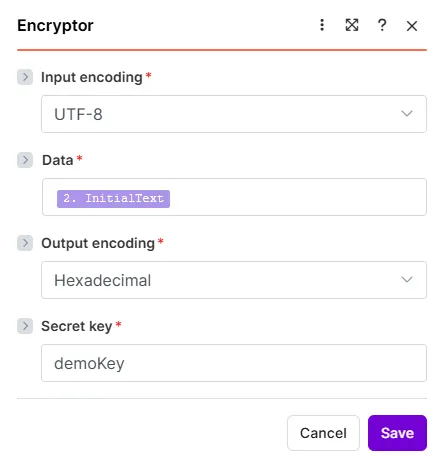Toggle map mode for Input encoding

coord(25,77)
